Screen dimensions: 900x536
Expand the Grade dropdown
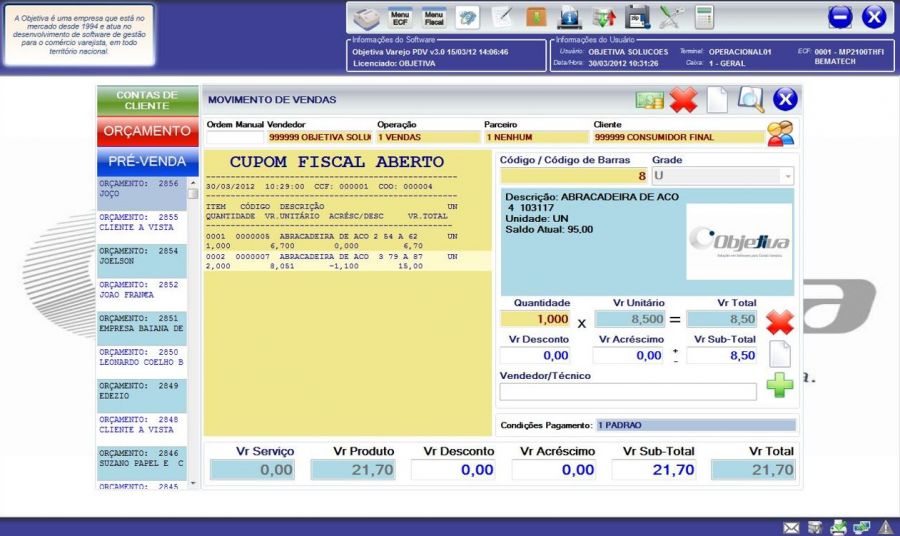pos(788,176)
